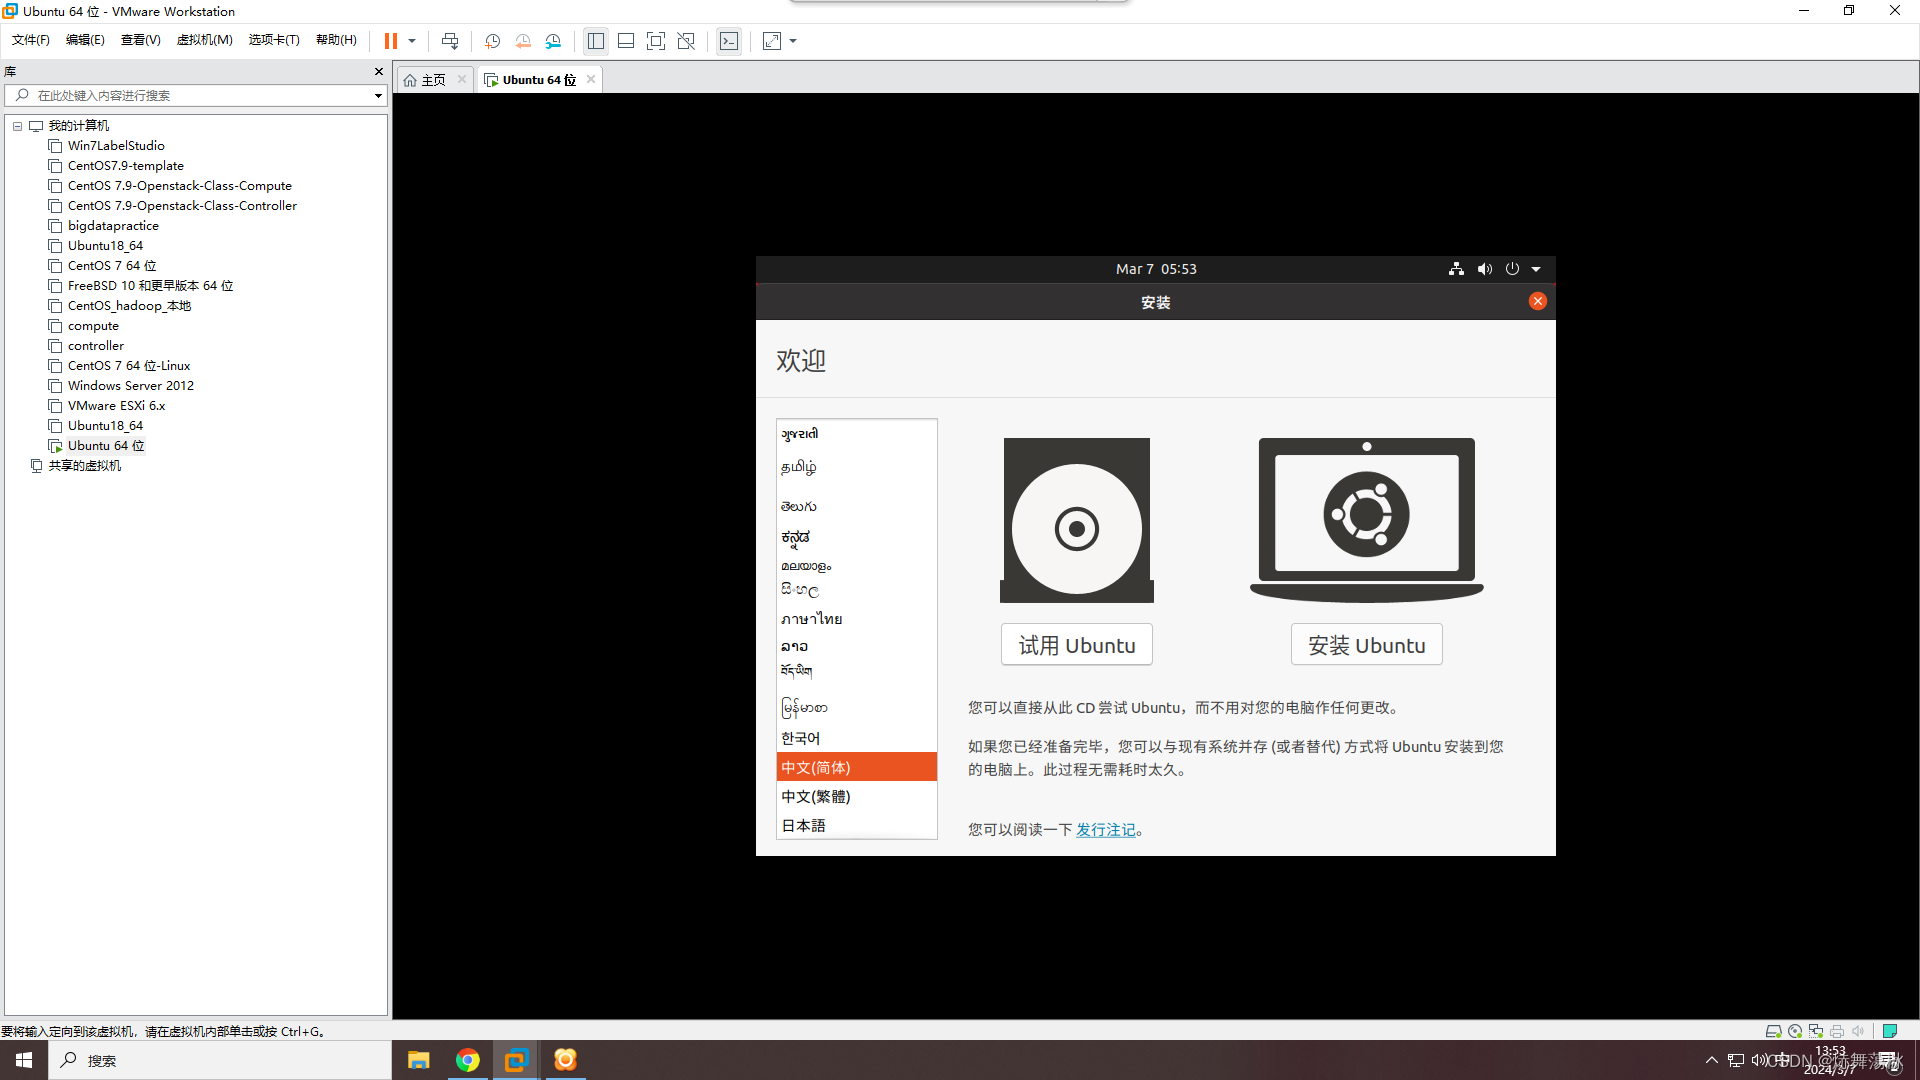
Task: Toggle the console view icon
Action: (x=730, y=41)
